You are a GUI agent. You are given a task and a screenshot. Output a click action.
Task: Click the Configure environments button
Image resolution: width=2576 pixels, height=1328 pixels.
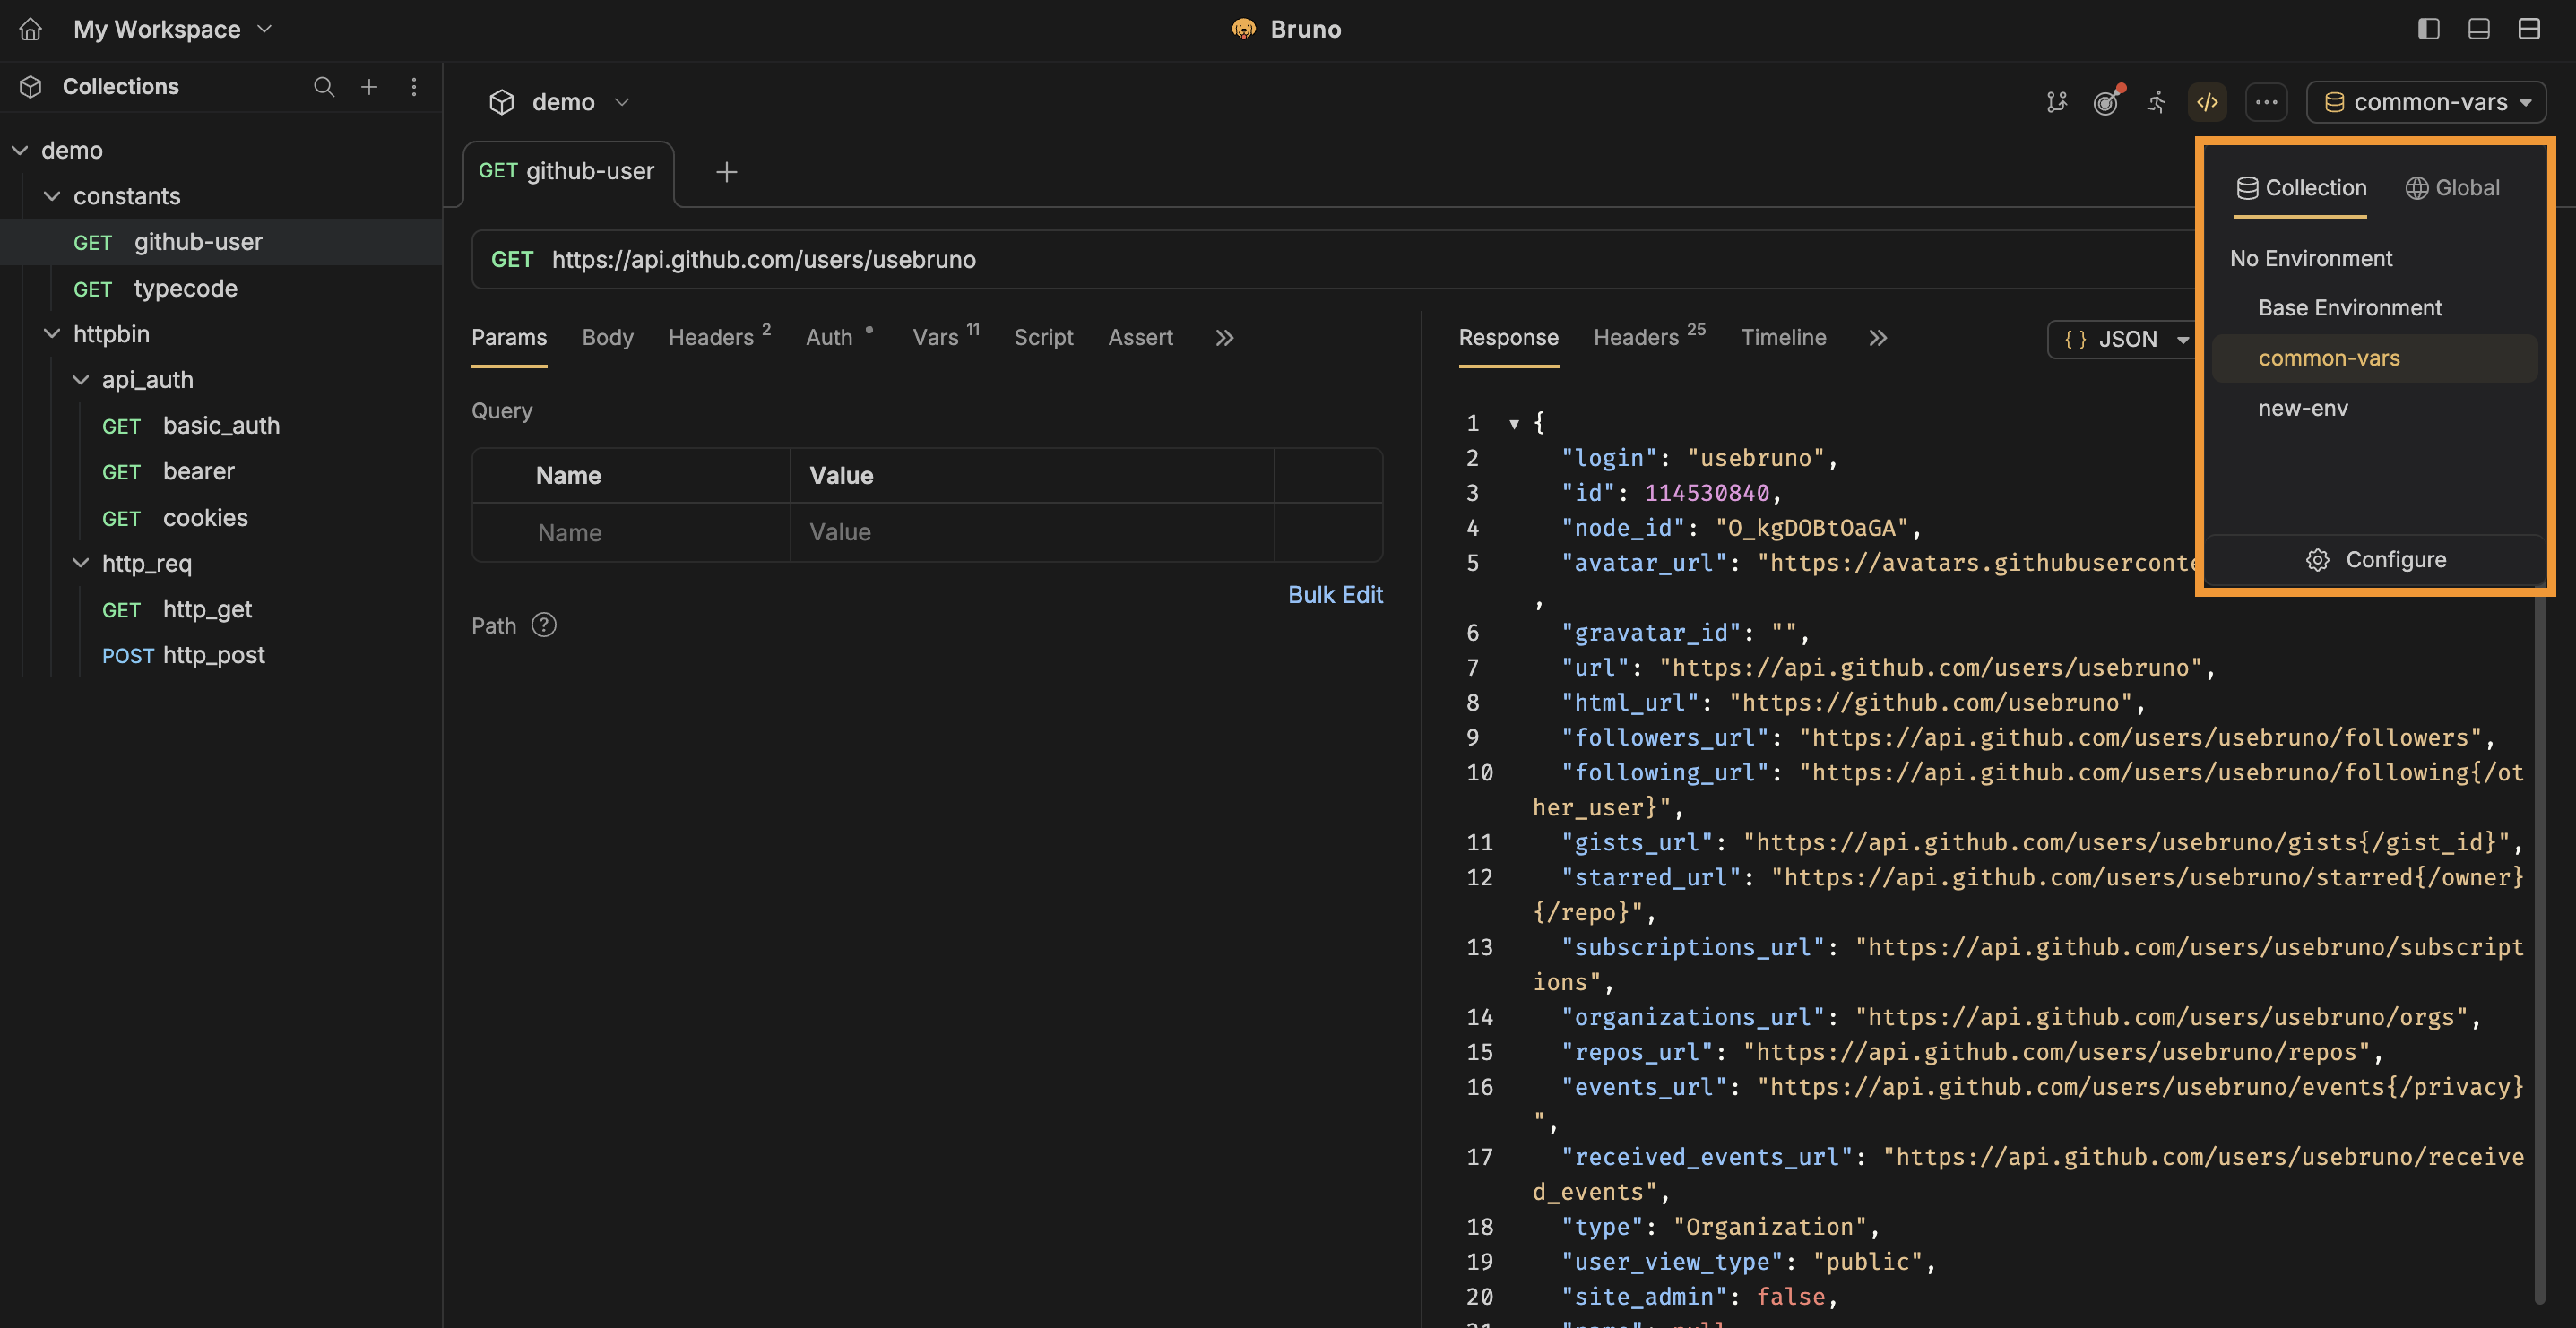pyautogui.click(x=2376, y=560)
